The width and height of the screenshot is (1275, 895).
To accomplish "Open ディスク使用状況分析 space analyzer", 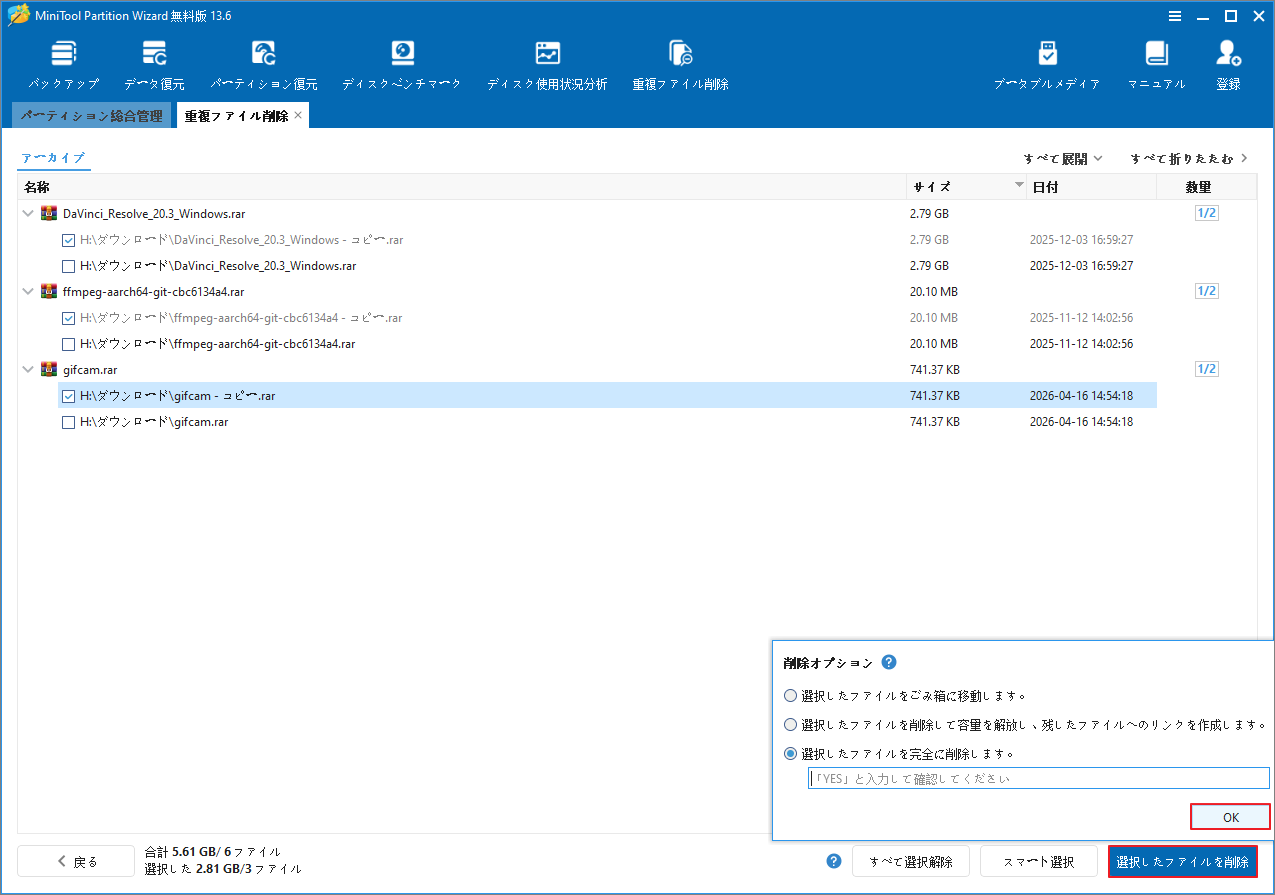I will pyautogui.click(x=547, y=66).
